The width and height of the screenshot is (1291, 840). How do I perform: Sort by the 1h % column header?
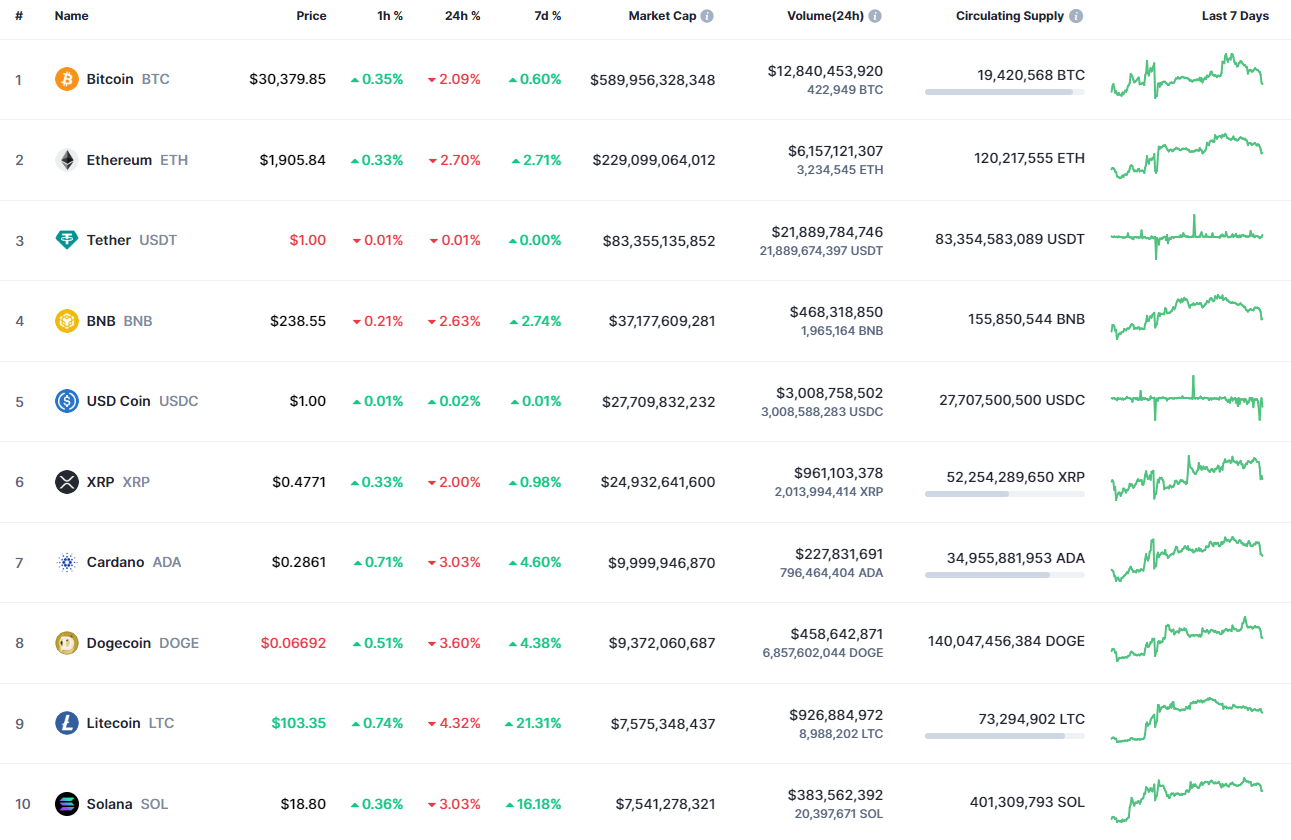pyautogui.click(x=390, y=15)
